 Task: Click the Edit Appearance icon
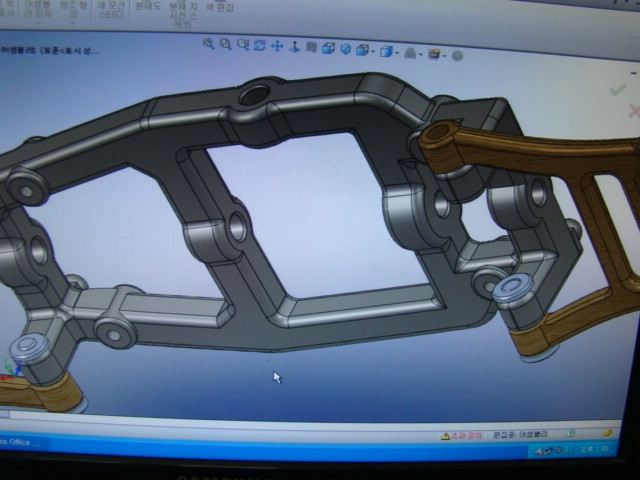410,52
